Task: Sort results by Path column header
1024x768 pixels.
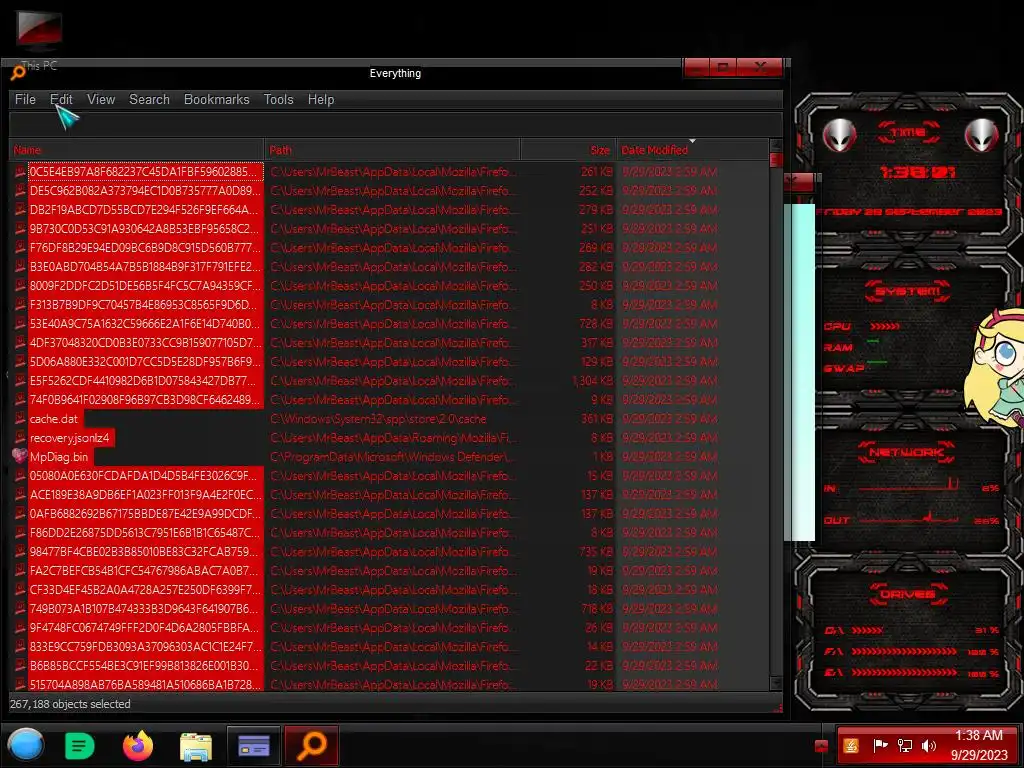Action: pyautogui.click(x=392, y=150)
